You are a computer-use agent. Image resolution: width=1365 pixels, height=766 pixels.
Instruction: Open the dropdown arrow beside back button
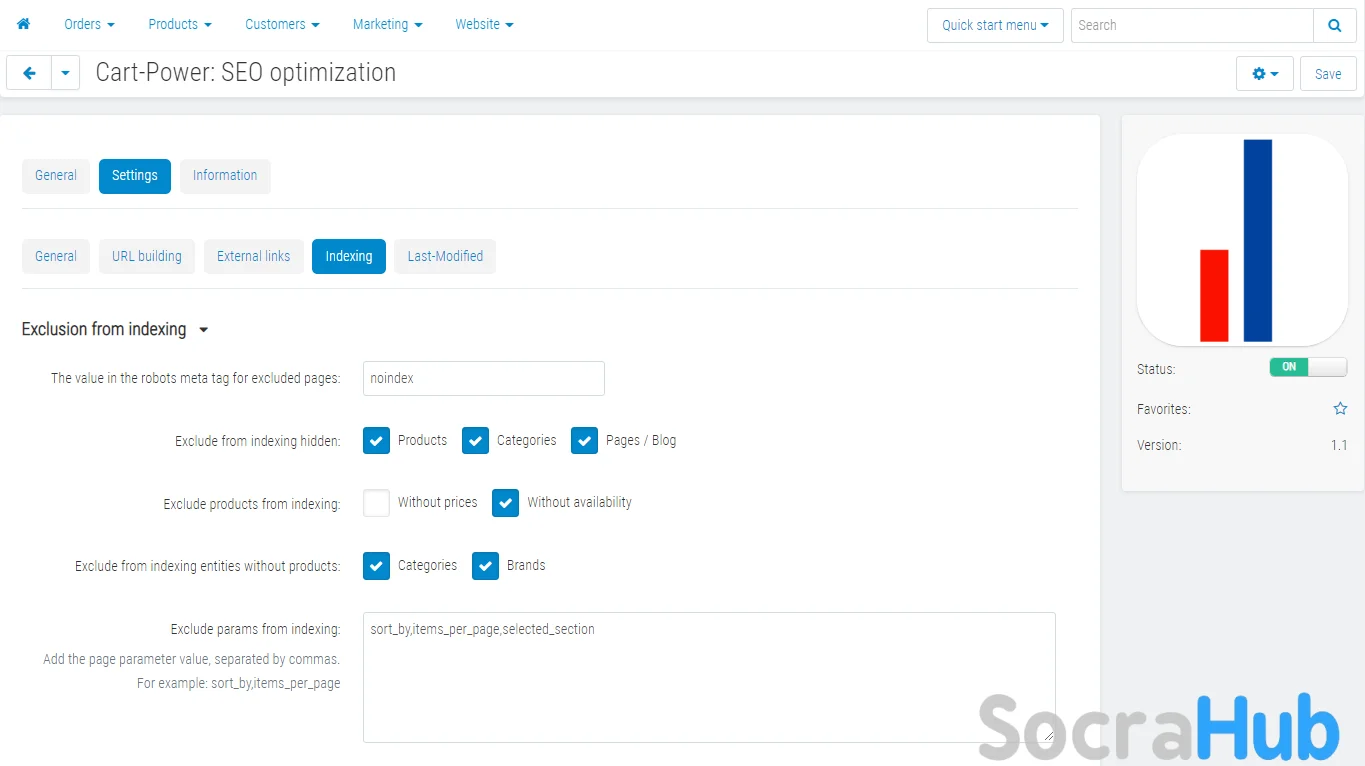click(65, 73)
